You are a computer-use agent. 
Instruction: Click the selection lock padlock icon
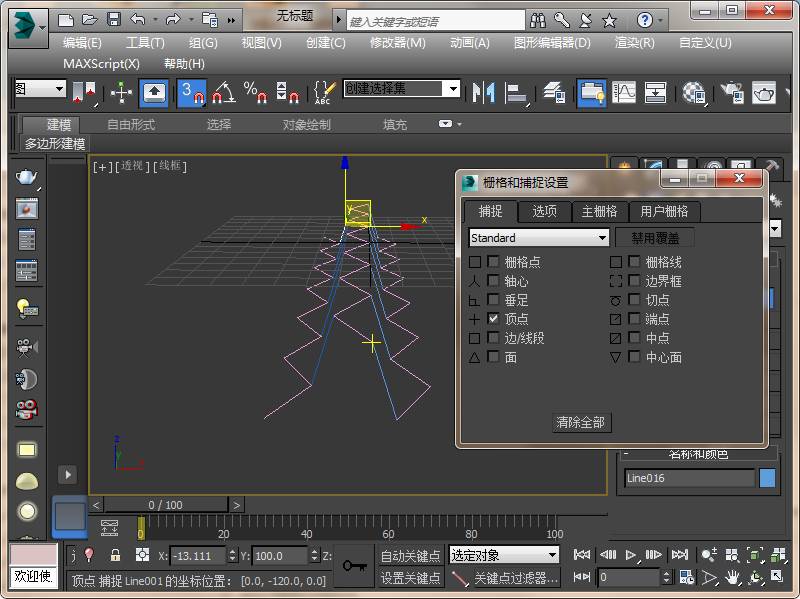[x=115, y=555]
